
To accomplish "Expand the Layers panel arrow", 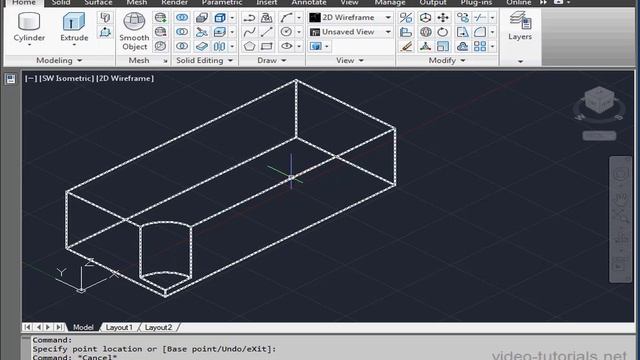I will [520, 61].
